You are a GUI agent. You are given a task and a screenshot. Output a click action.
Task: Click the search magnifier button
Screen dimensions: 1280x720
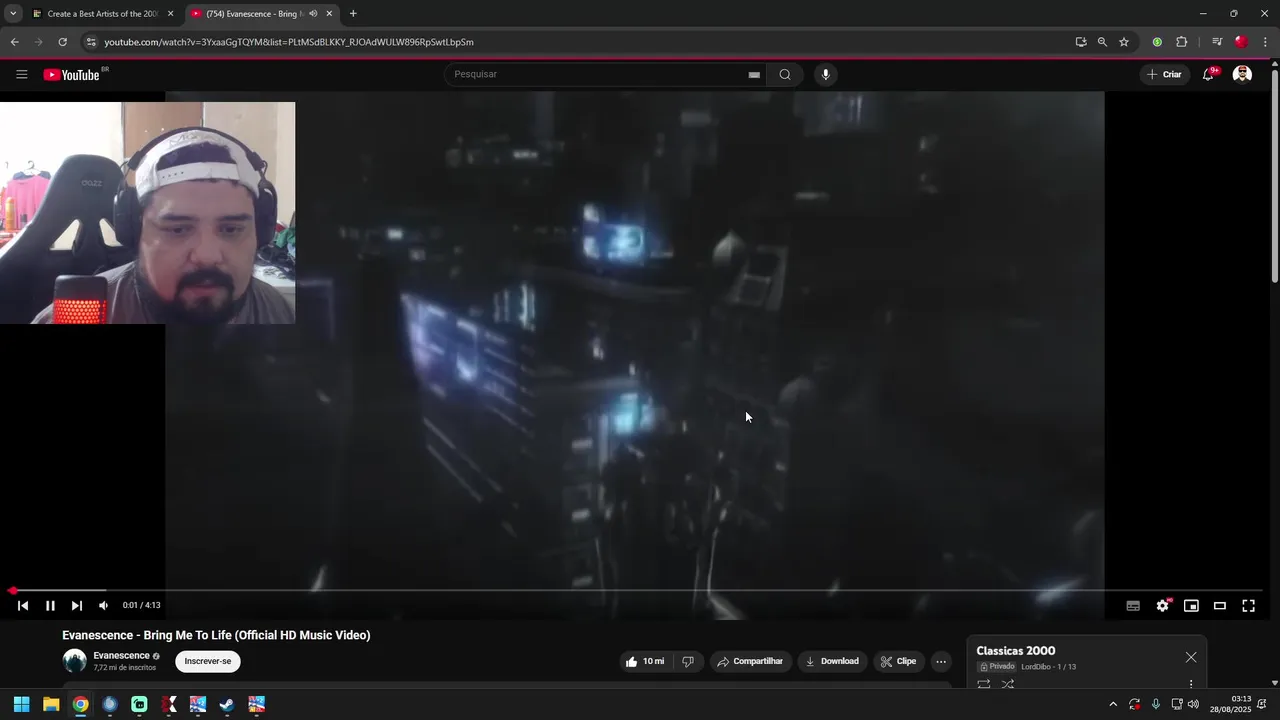(x=785, y=74)
